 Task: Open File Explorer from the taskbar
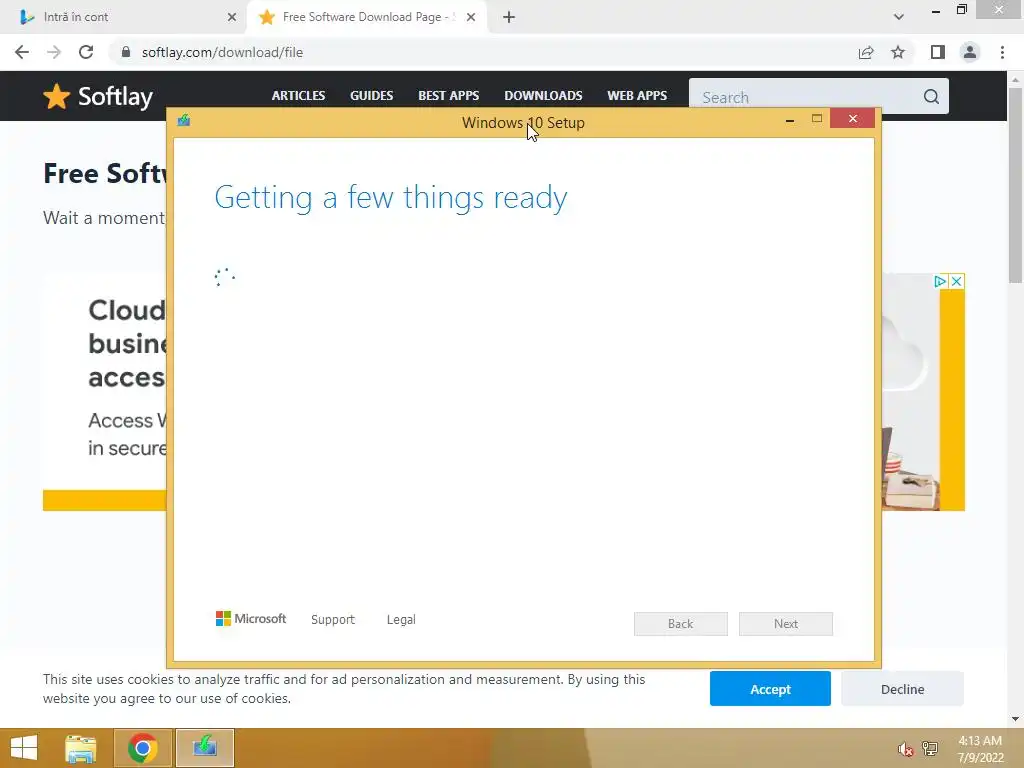(81, 748)
